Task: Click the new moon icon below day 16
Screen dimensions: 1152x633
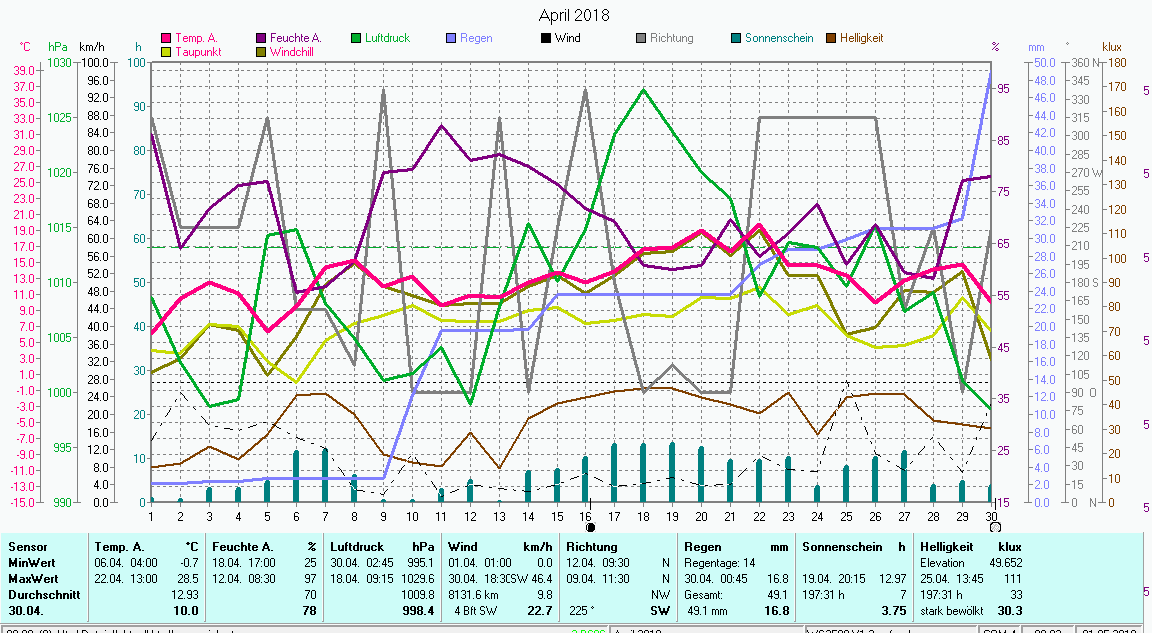Action: point(590,527)
